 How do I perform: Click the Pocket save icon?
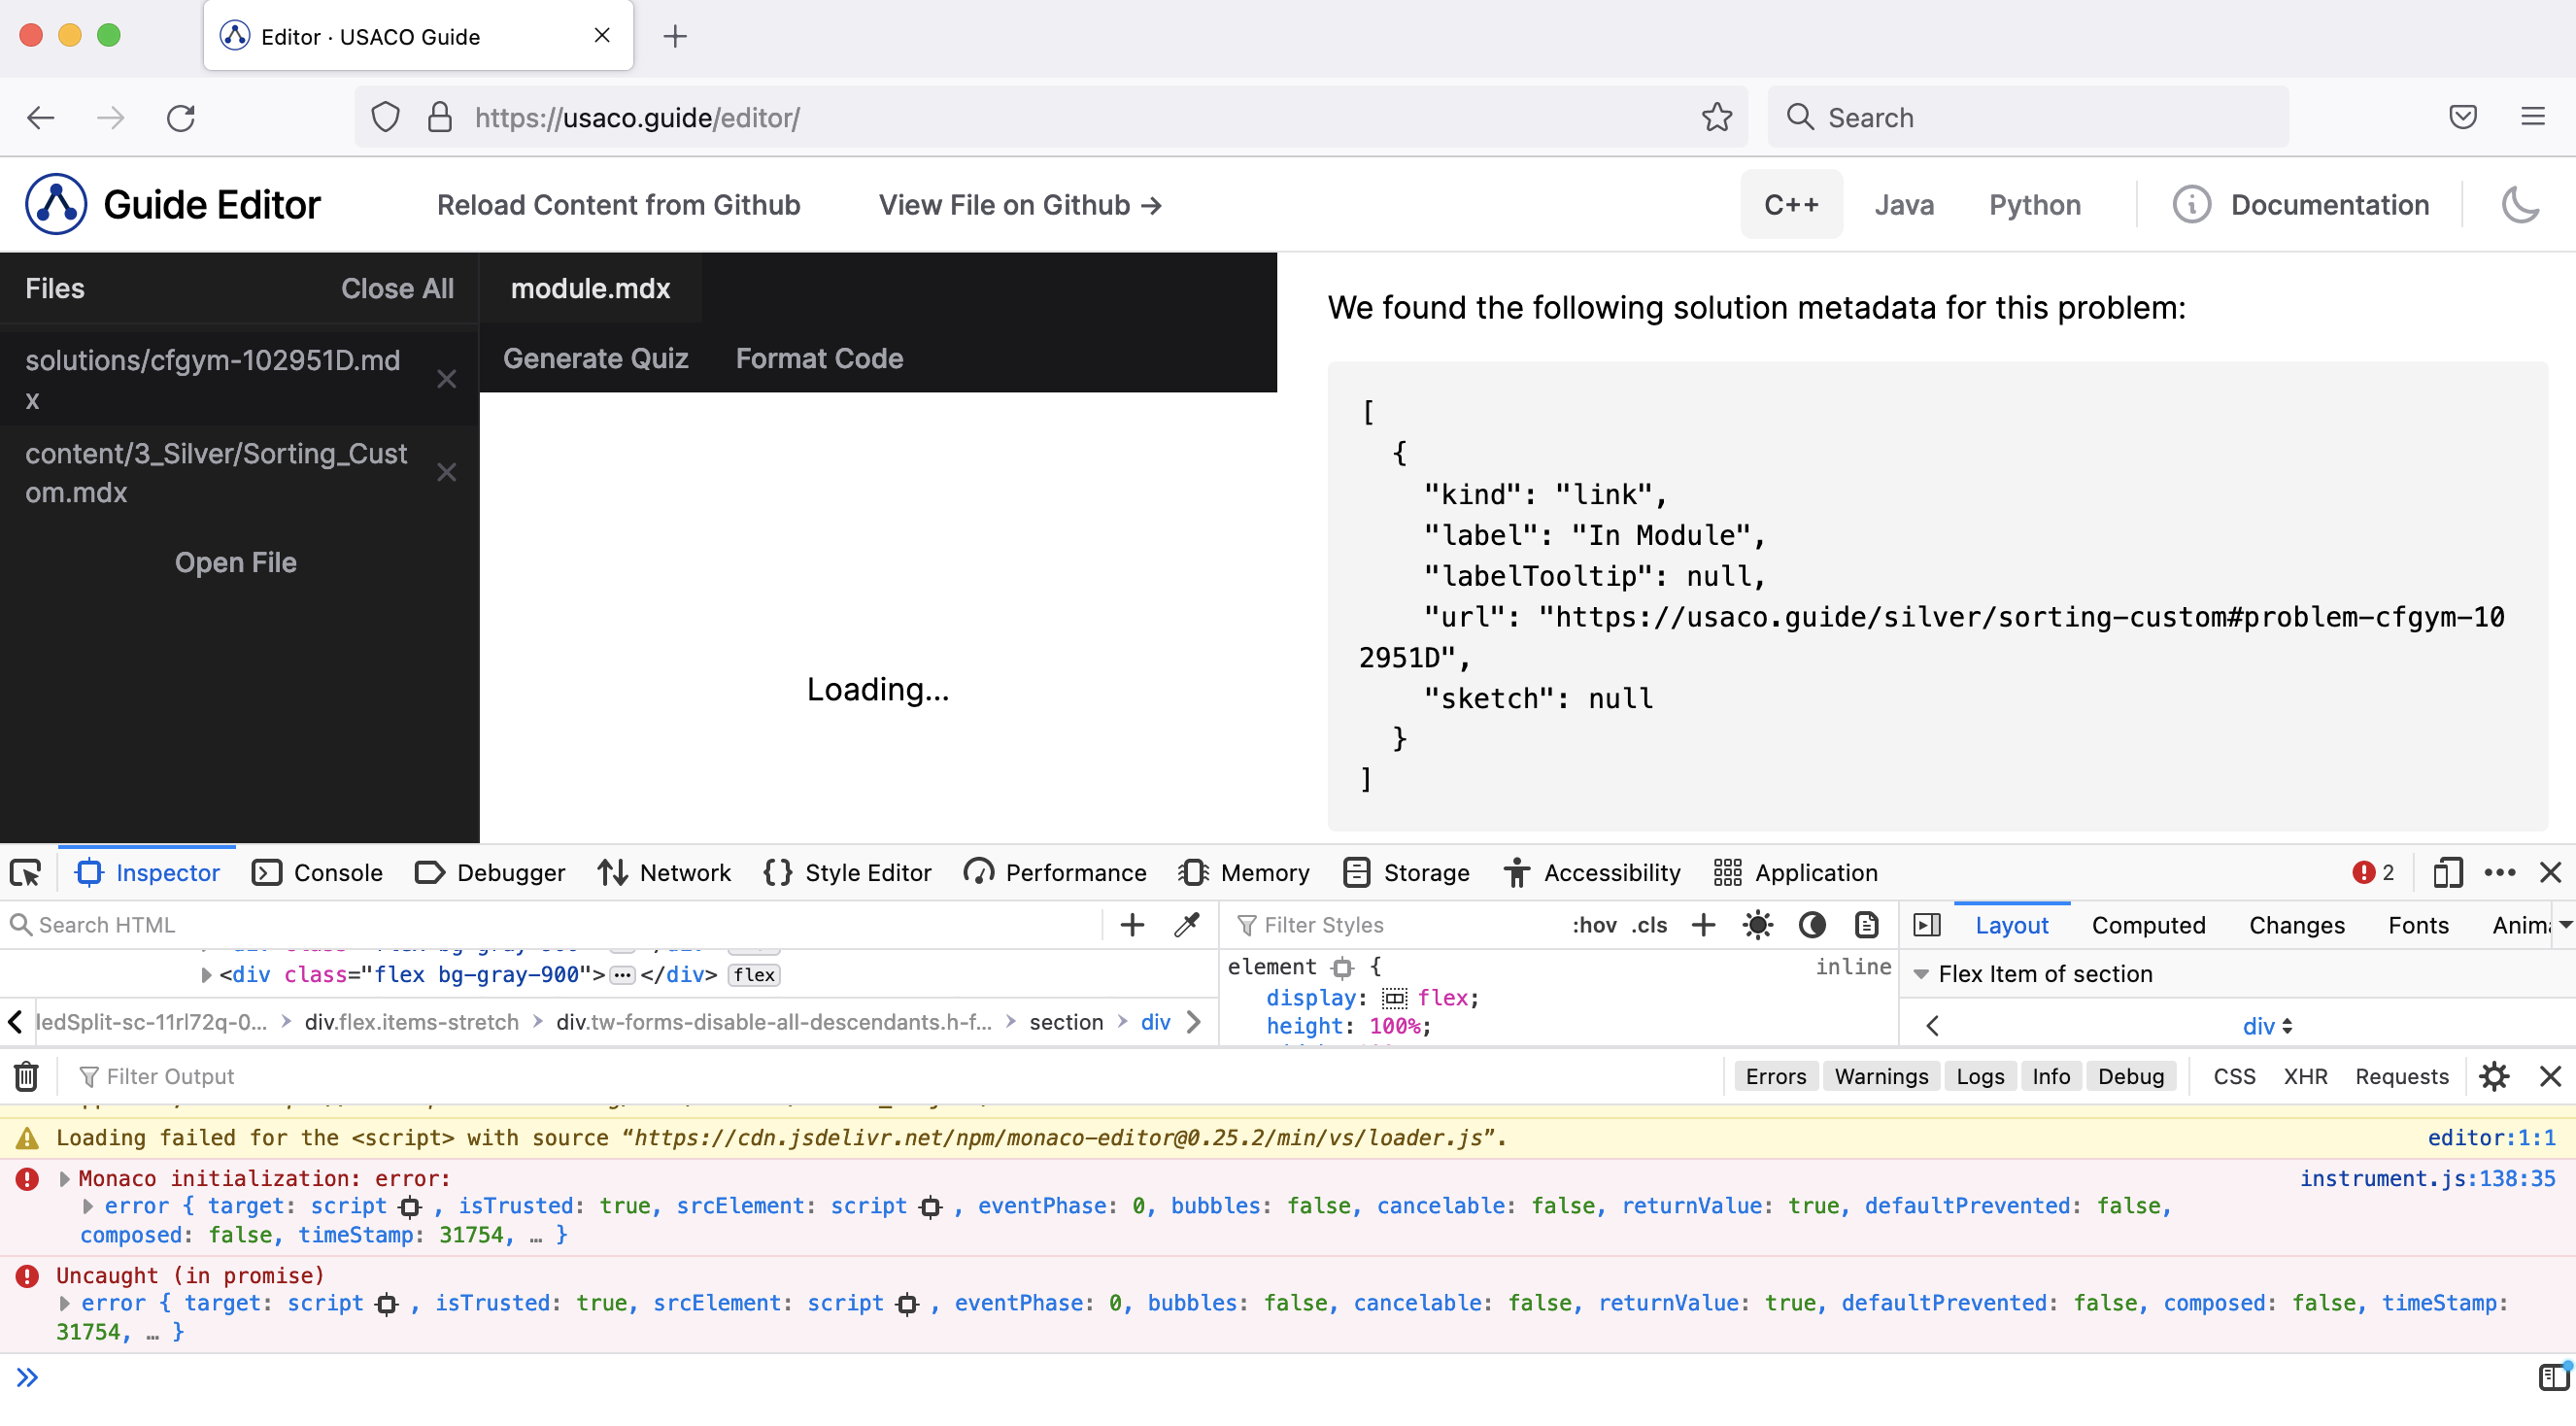coord(2462,117)
